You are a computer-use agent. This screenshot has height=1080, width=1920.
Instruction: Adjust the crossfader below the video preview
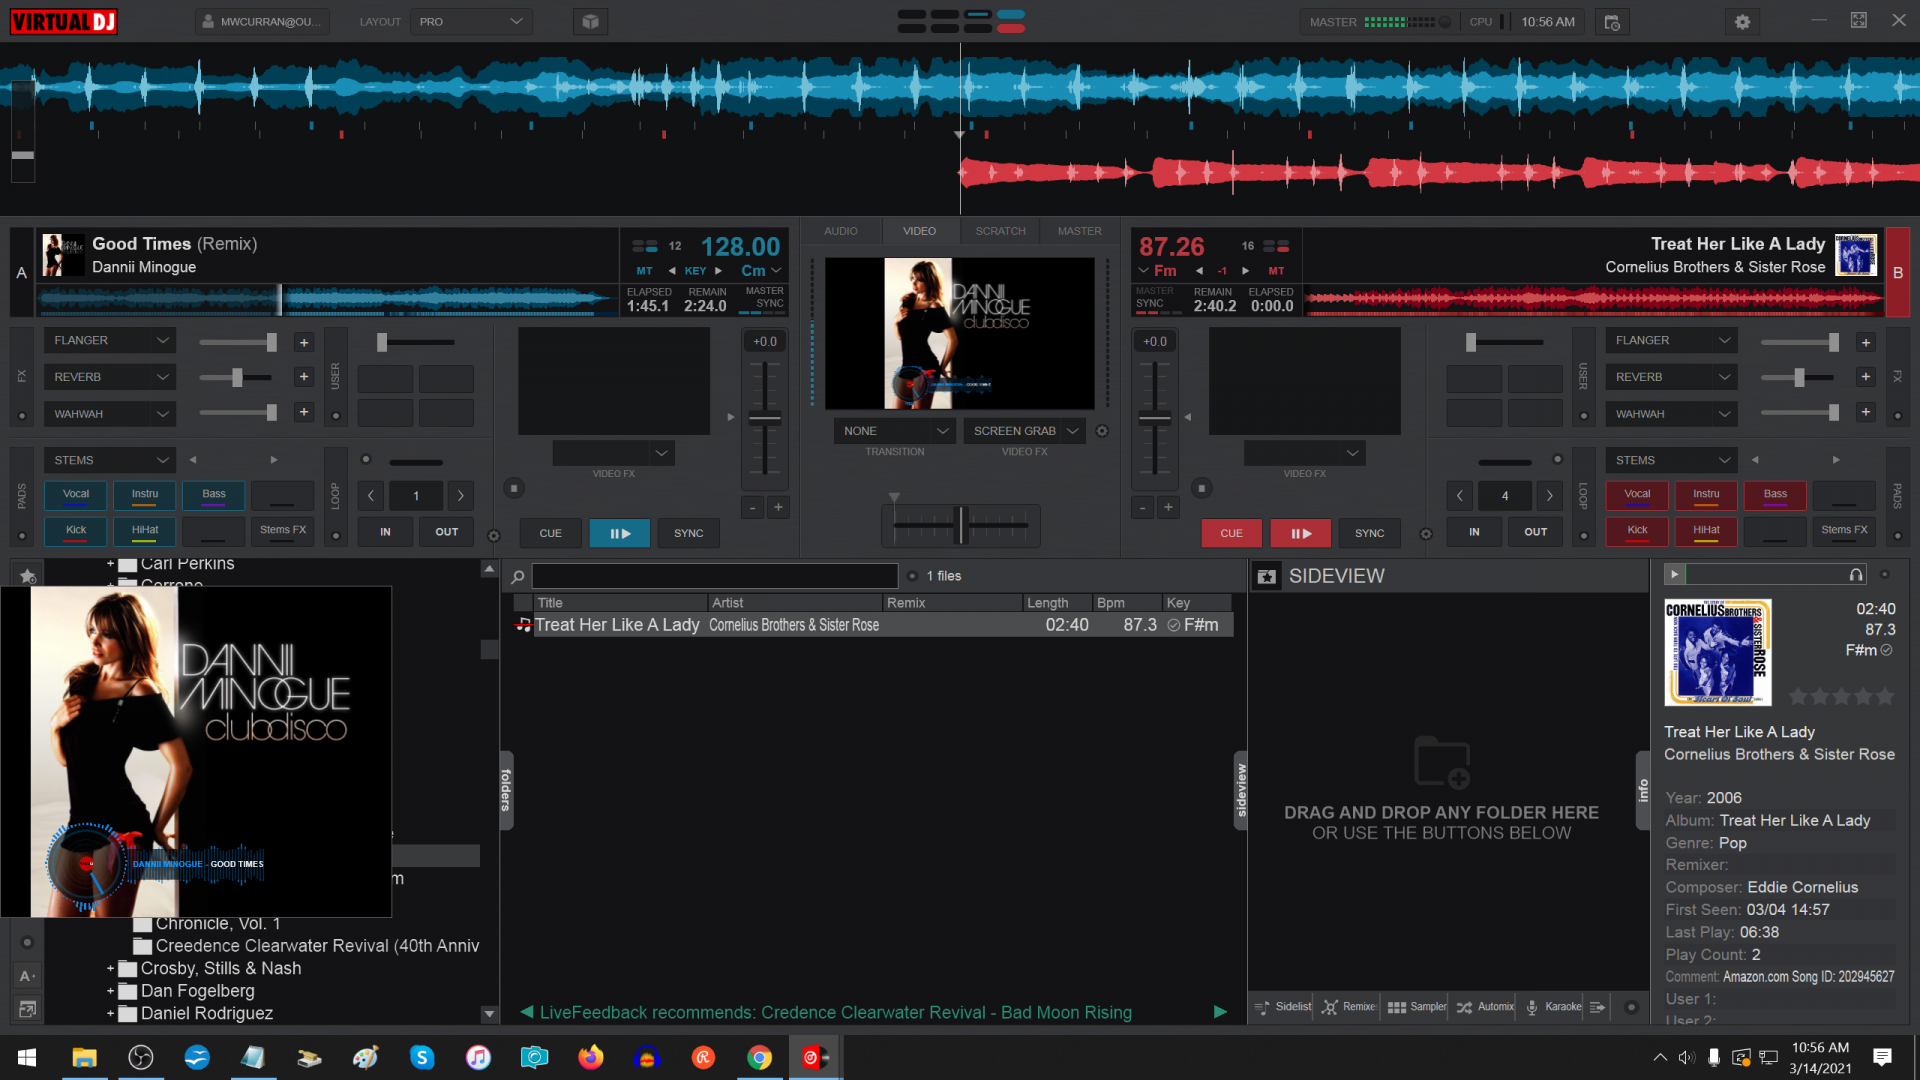tap(959, 525)
